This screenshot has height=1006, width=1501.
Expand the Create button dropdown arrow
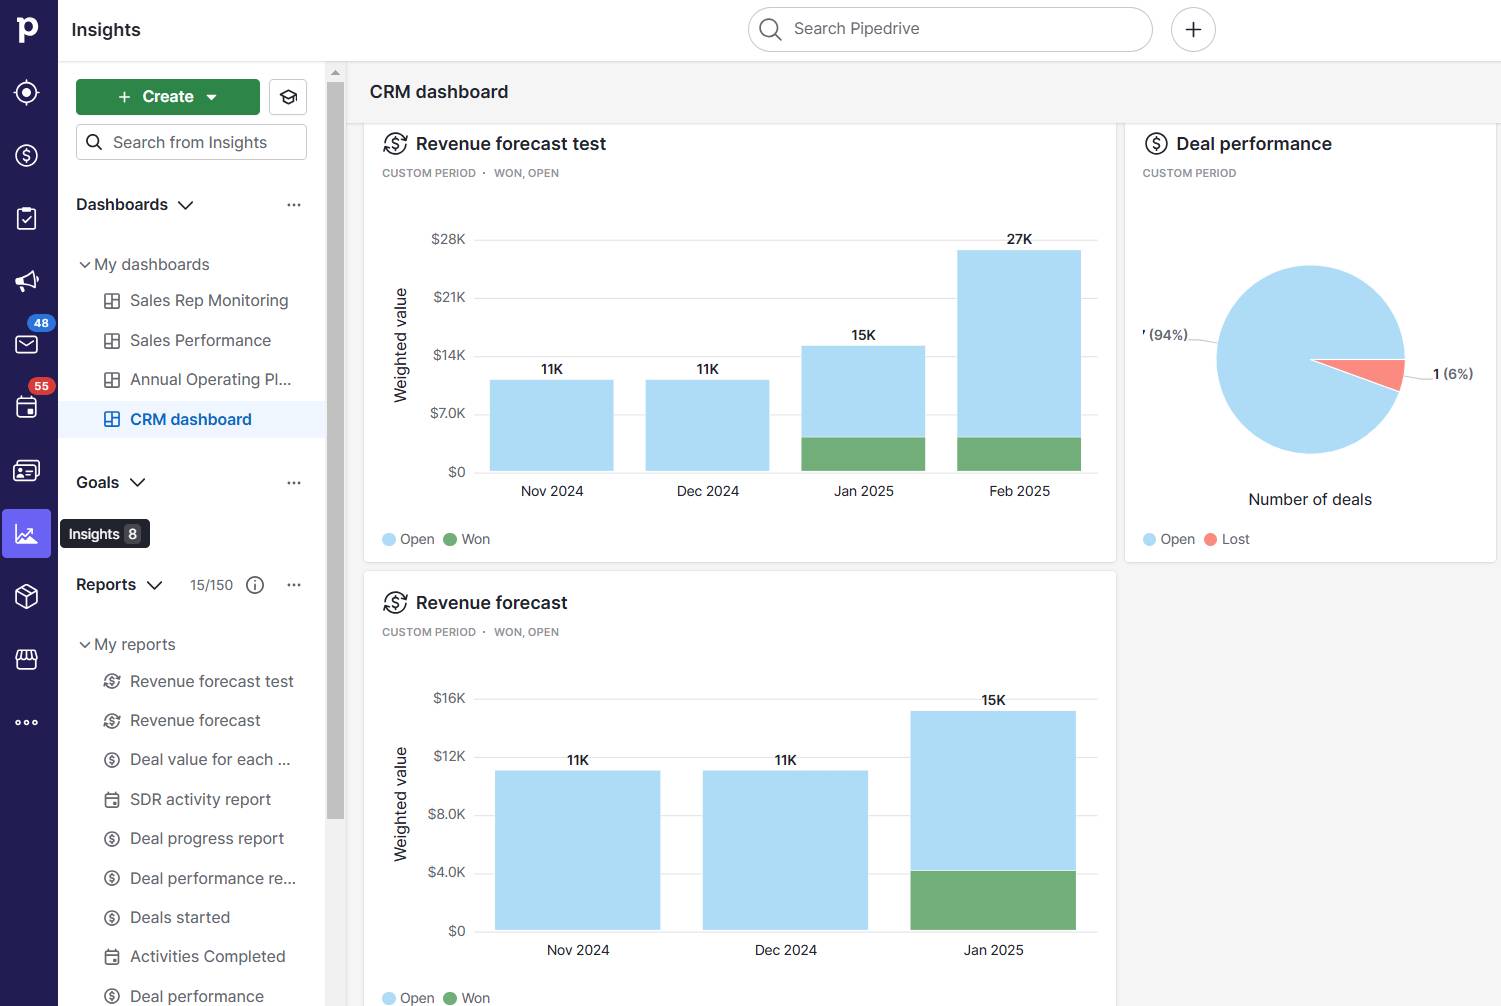pyautogui.click(x=211, y=96)
